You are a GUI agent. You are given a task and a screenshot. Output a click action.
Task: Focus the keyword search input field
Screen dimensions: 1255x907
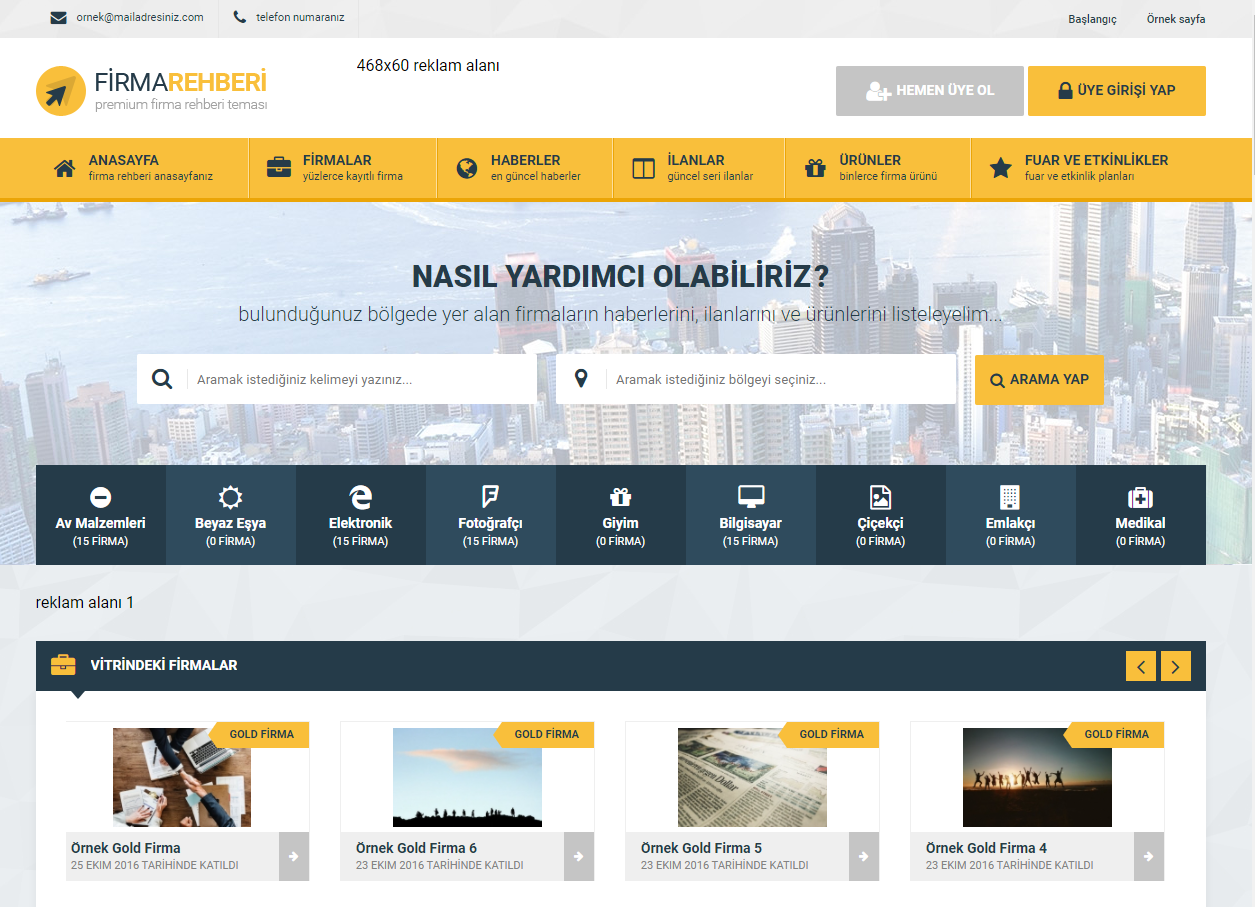coord(360,380)
